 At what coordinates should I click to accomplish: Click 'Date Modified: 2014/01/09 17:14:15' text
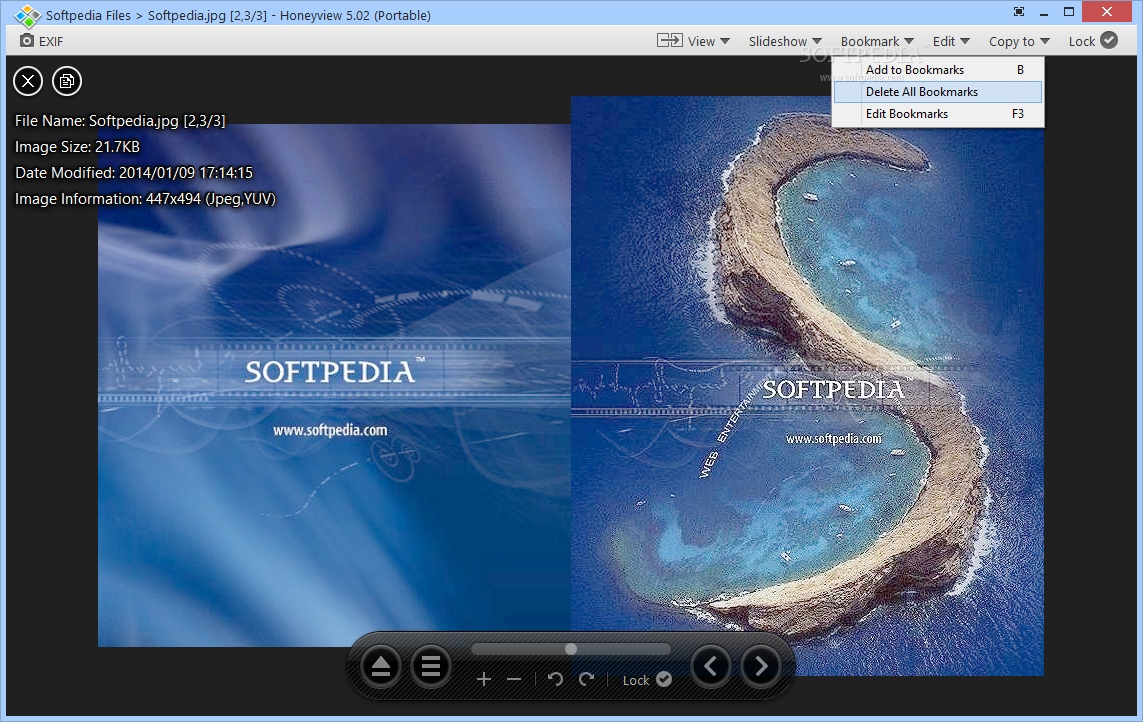click(x=133, y=173)
